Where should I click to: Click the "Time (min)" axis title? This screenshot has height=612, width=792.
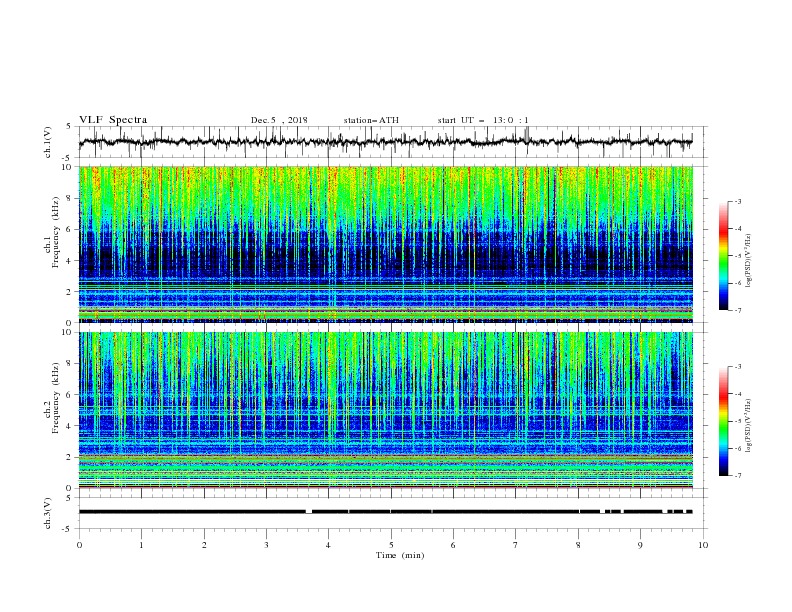click(x=400, y=555)
